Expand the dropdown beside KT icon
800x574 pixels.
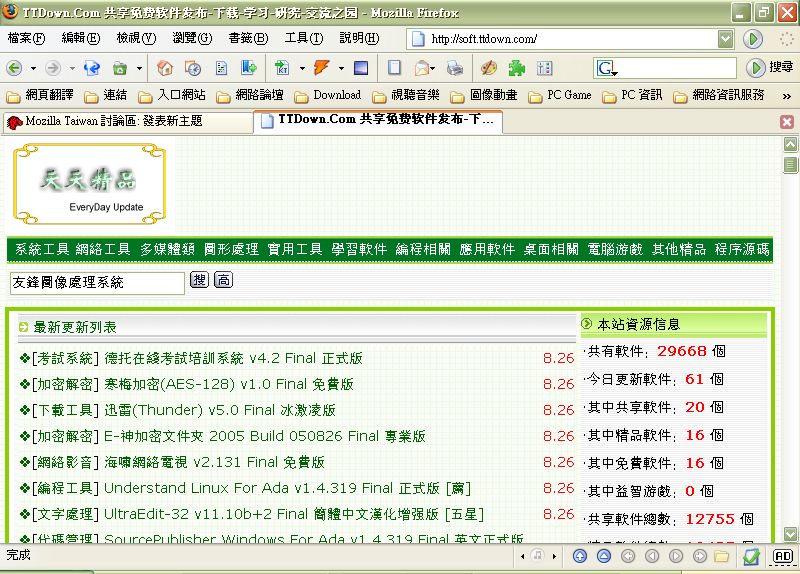[x=302, y=68]
